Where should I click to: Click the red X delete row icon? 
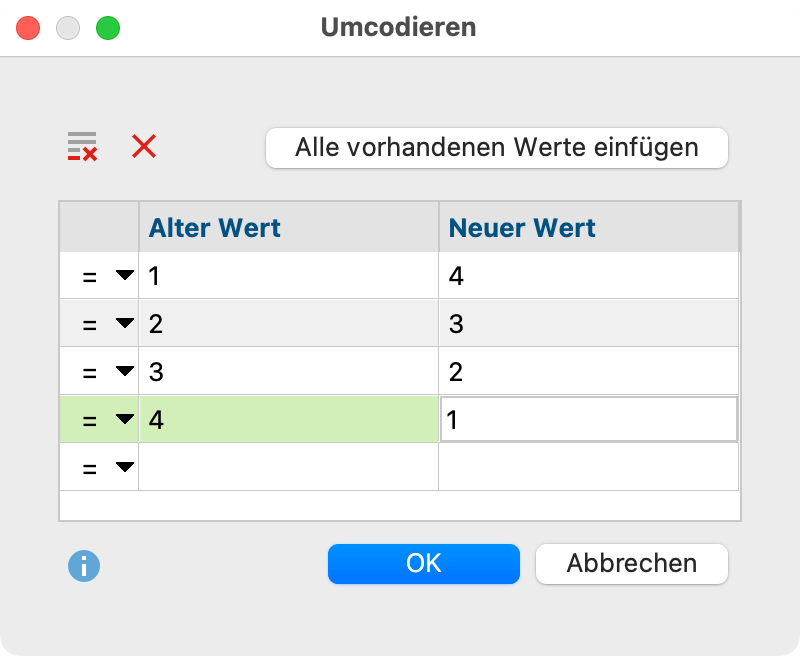click(x=144, y=147)
